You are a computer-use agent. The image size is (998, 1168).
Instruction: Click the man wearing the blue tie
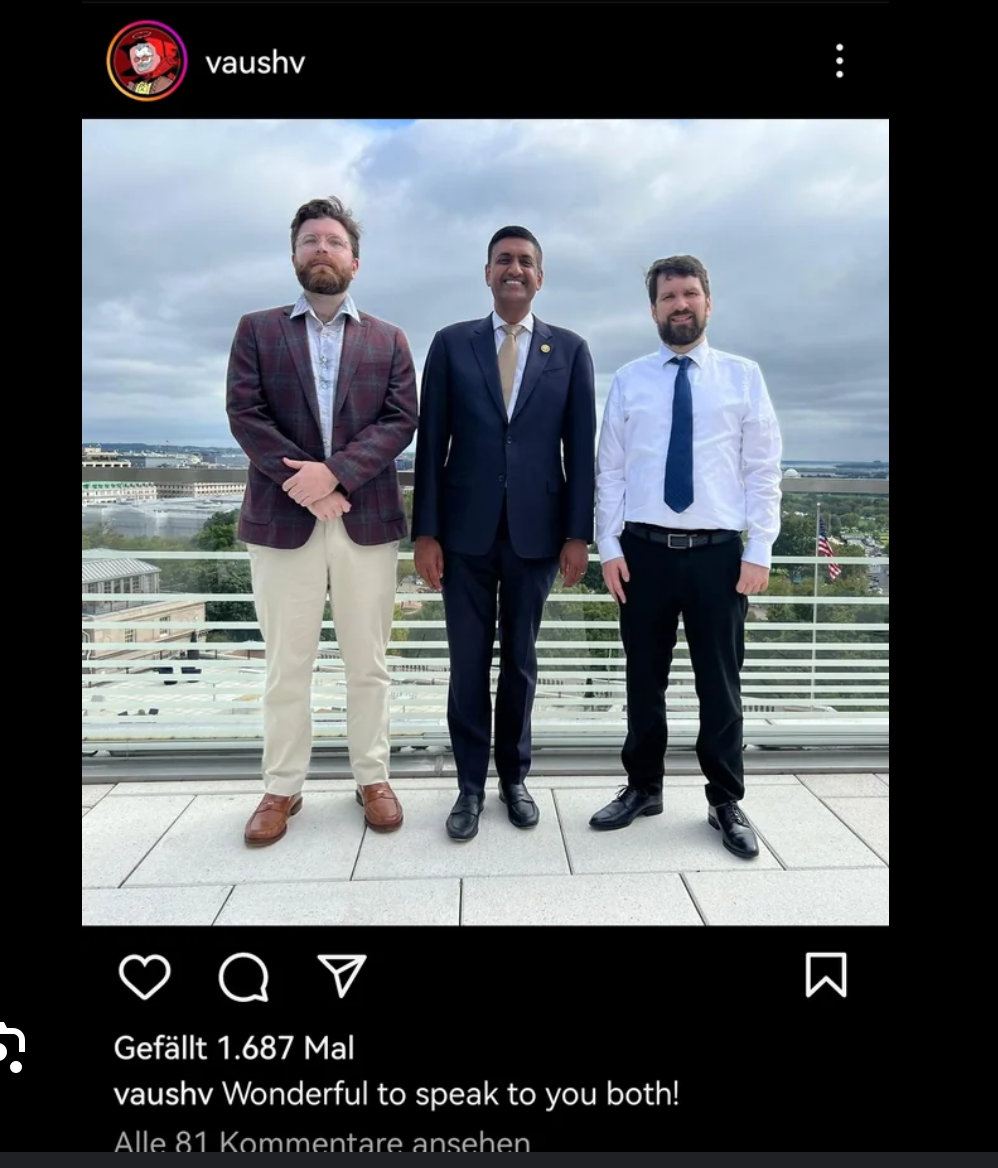[687, 555]
